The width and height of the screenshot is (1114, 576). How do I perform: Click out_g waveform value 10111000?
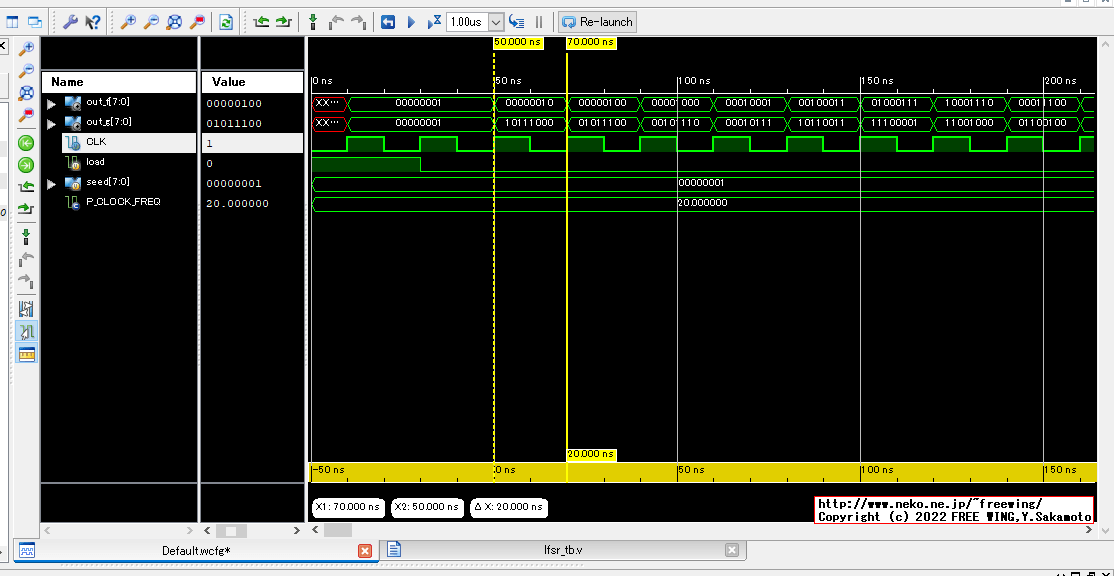[530, 122]
